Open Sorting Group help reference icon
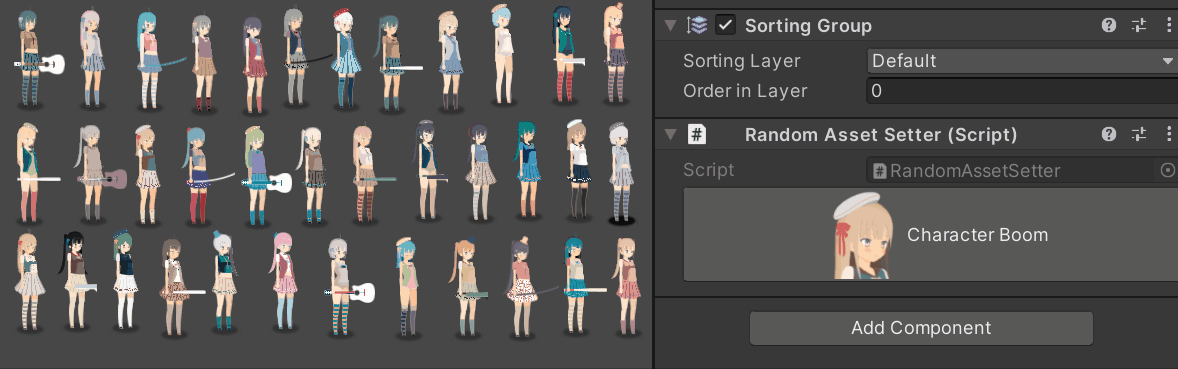Image resolution: width=1178 pixels, height=369 pixels. (1109, 26)
